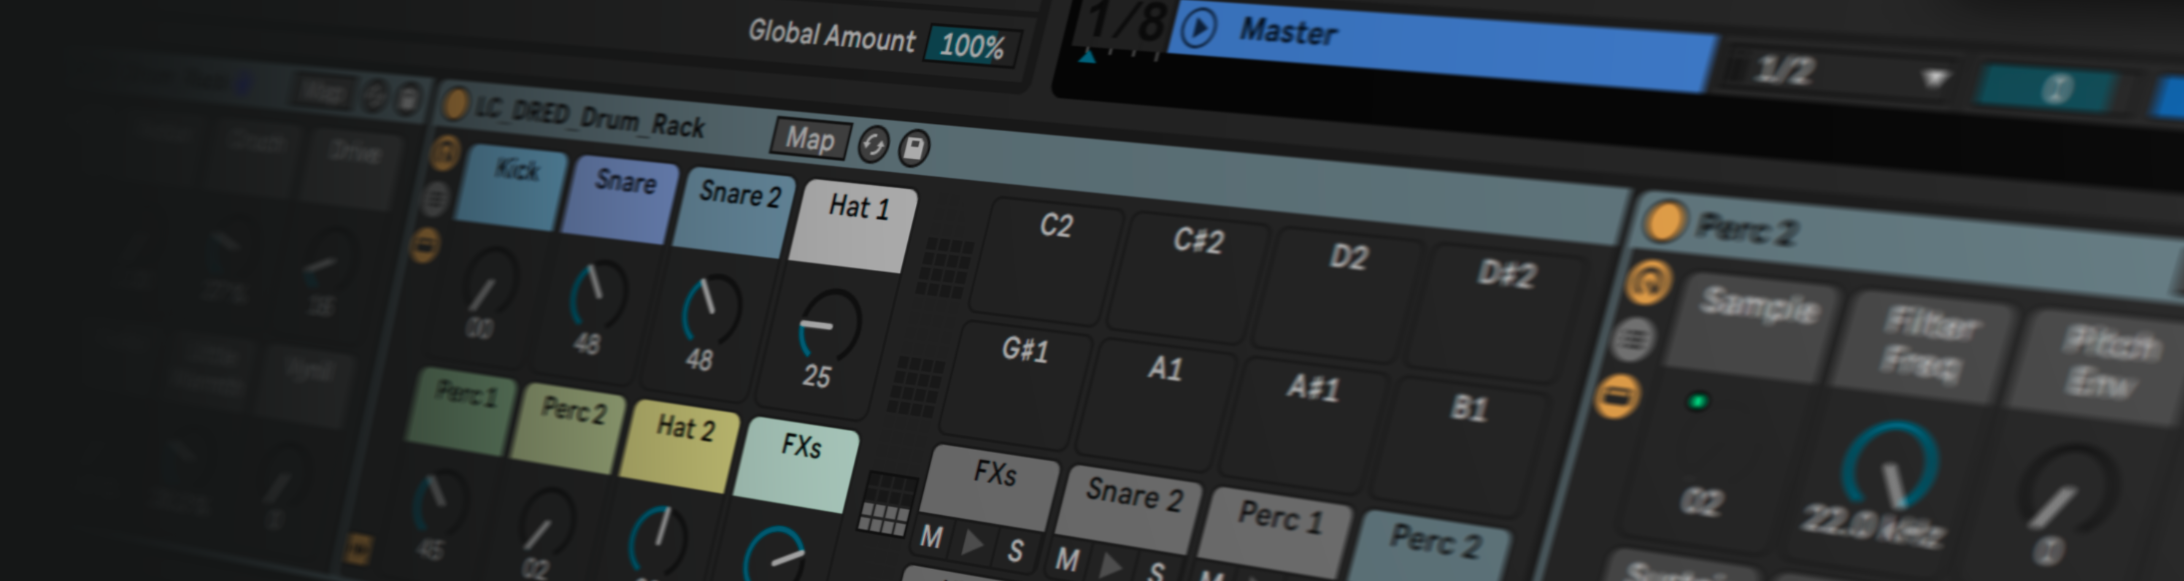This screenshot has width=2184, height=581.
Task: Click the Map button on drum rack
Action: point(810,138)
